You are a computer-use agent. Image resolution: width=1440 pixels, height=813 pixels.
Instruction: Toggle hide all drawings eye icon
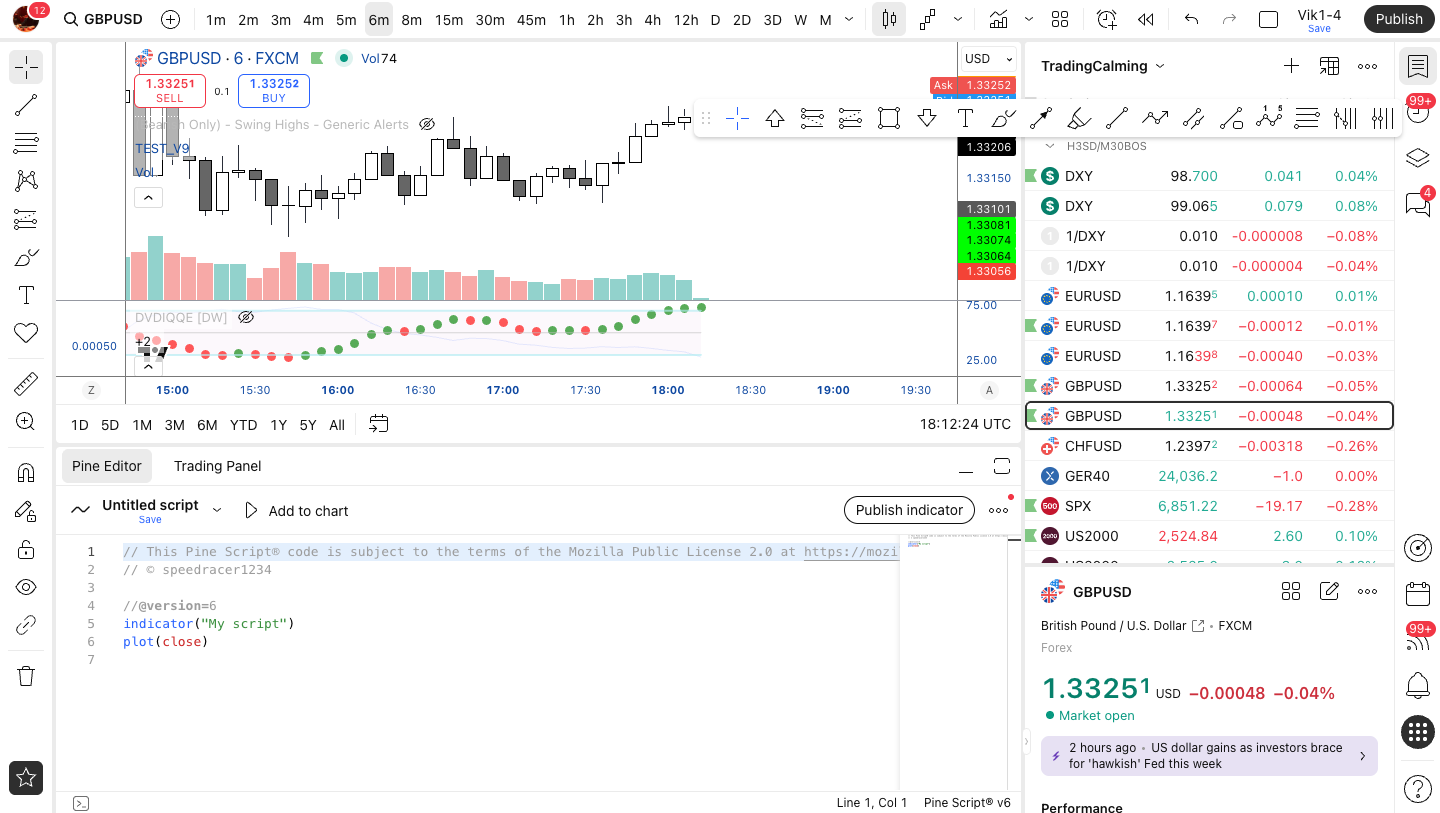pyautogui.click(x=26, y=587)
